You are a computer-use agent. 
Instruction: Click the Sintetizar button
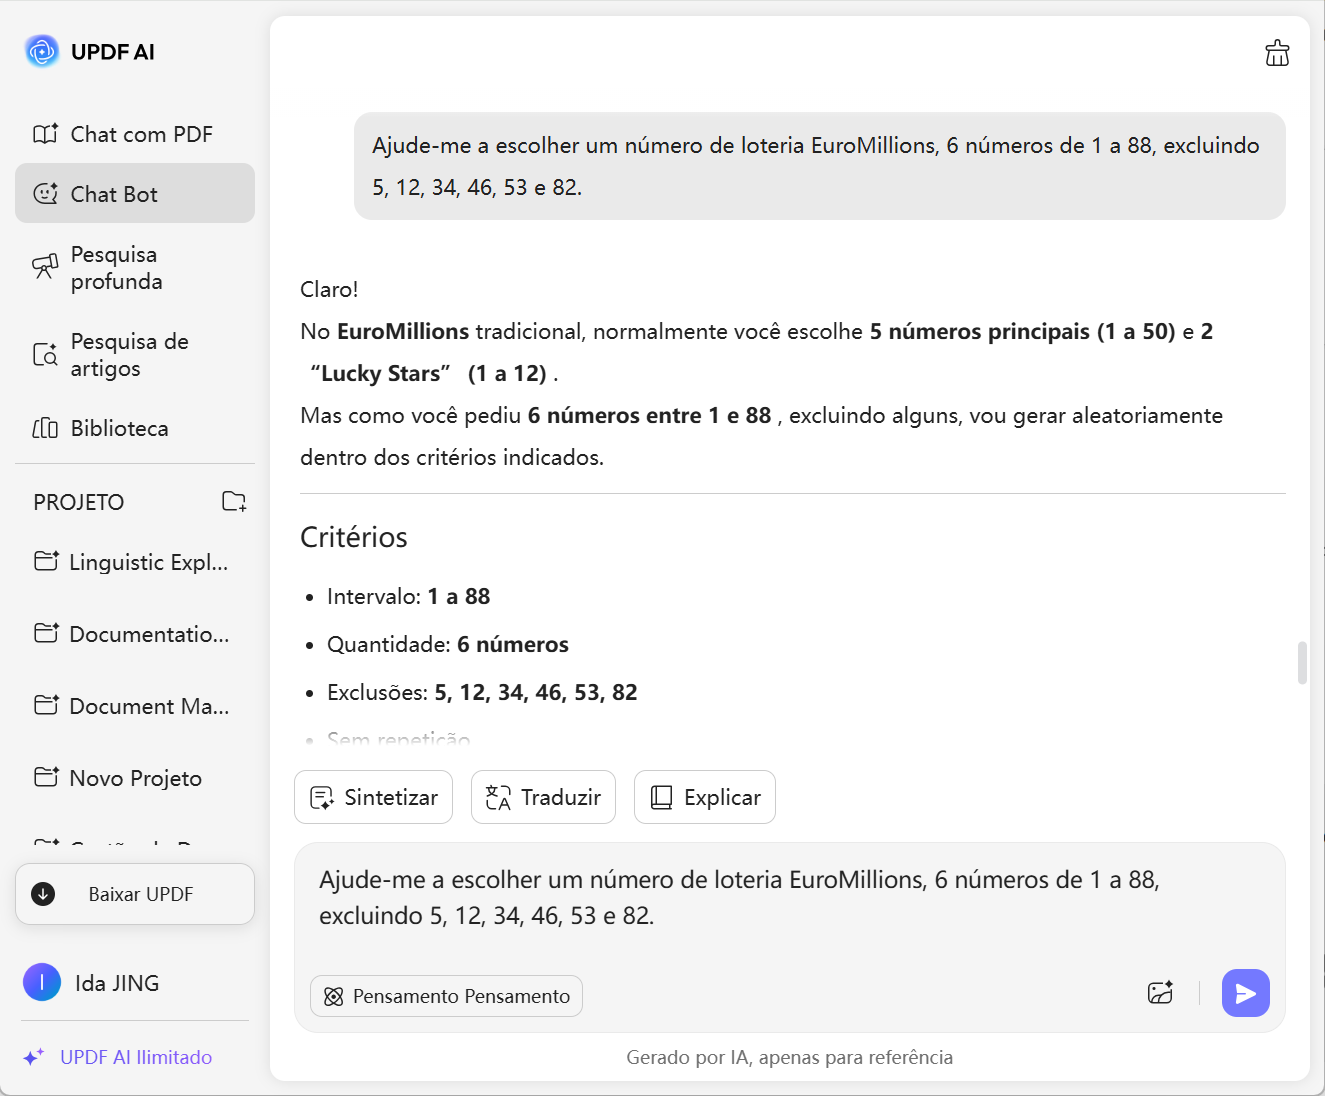[373, 797]
